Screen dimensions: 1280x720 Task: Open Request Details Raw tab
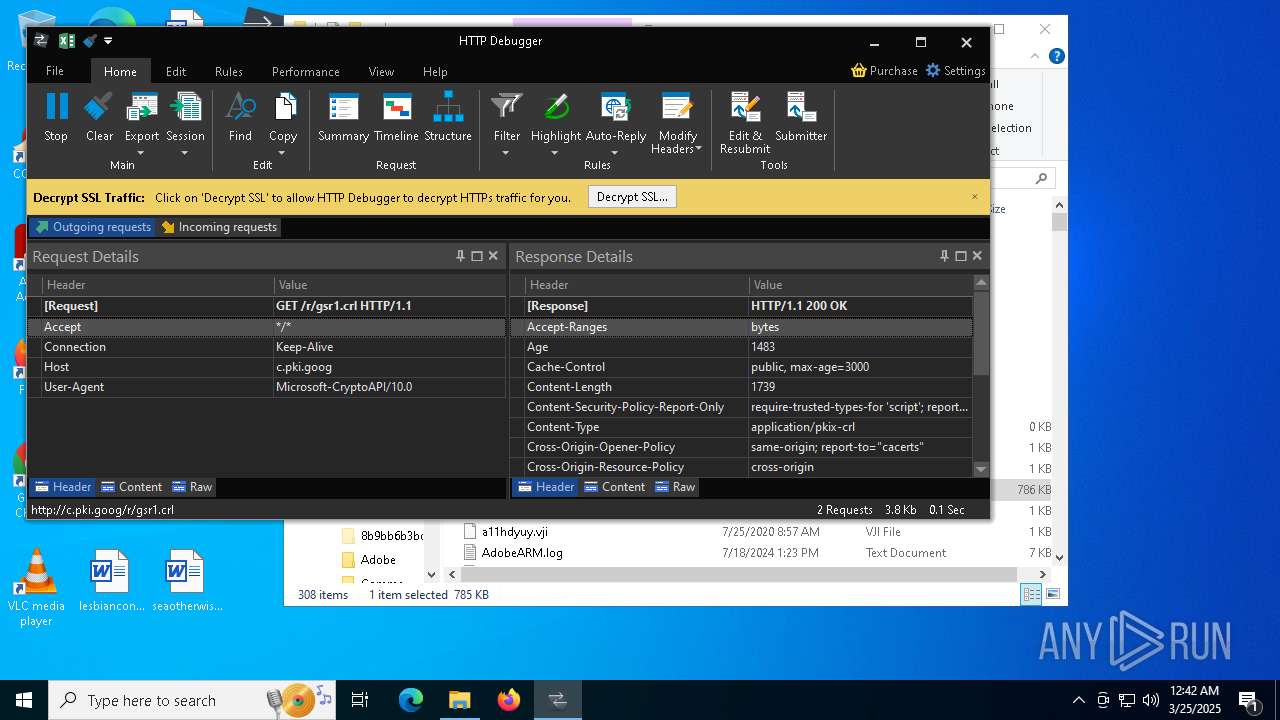192,487
